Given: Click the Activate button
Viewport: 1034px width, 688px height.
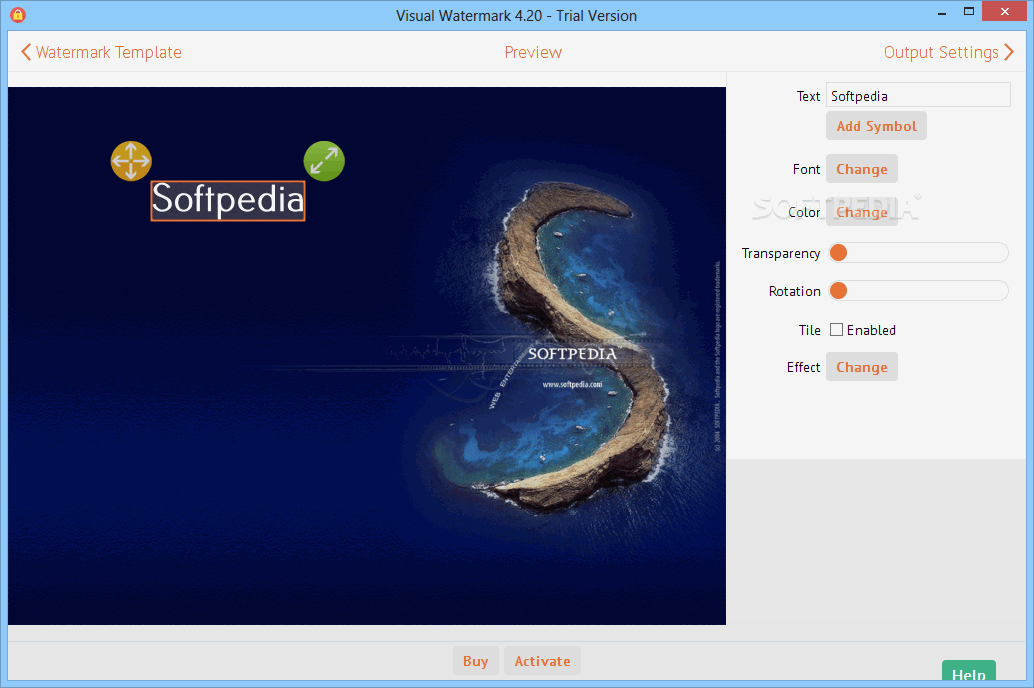Looking at the screenshot, I should click(542, 661).
